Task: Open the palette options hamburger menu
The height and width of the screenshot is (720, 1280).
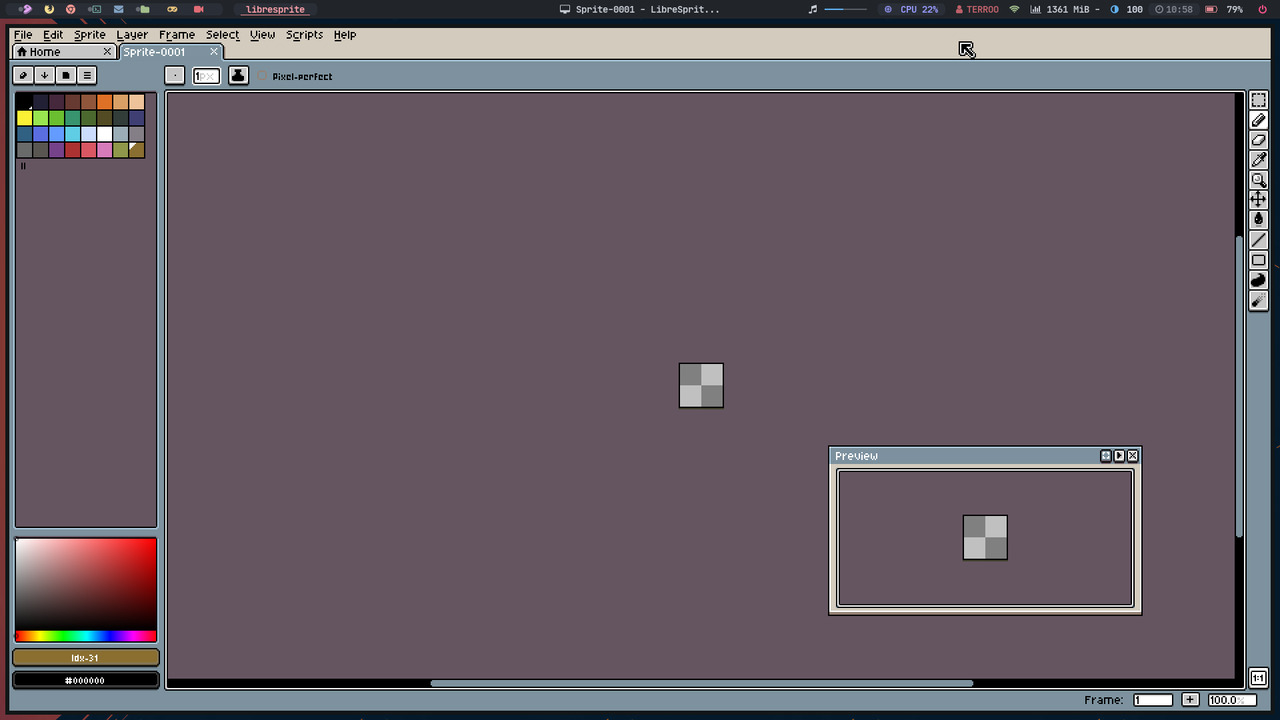Action: coord(86,75)
